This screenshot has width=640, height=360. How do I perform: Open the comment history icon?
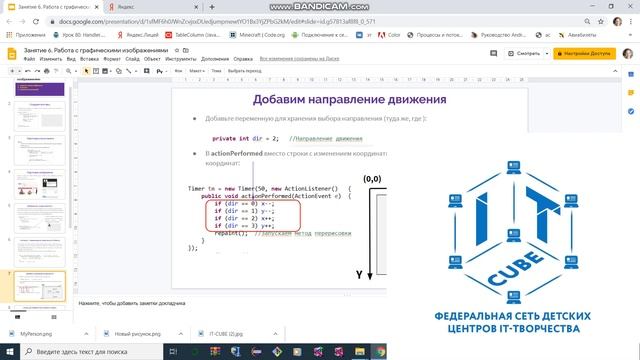pyautogui.click(x=493, y=53)
